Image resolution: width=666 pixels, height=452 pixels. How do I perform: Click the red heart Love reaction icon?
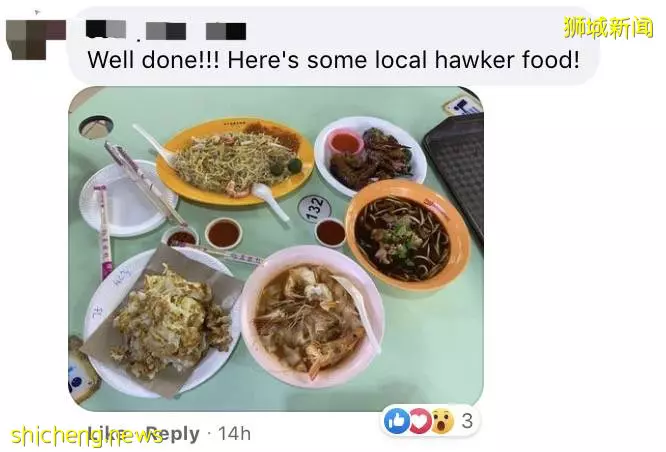[419, 421]
